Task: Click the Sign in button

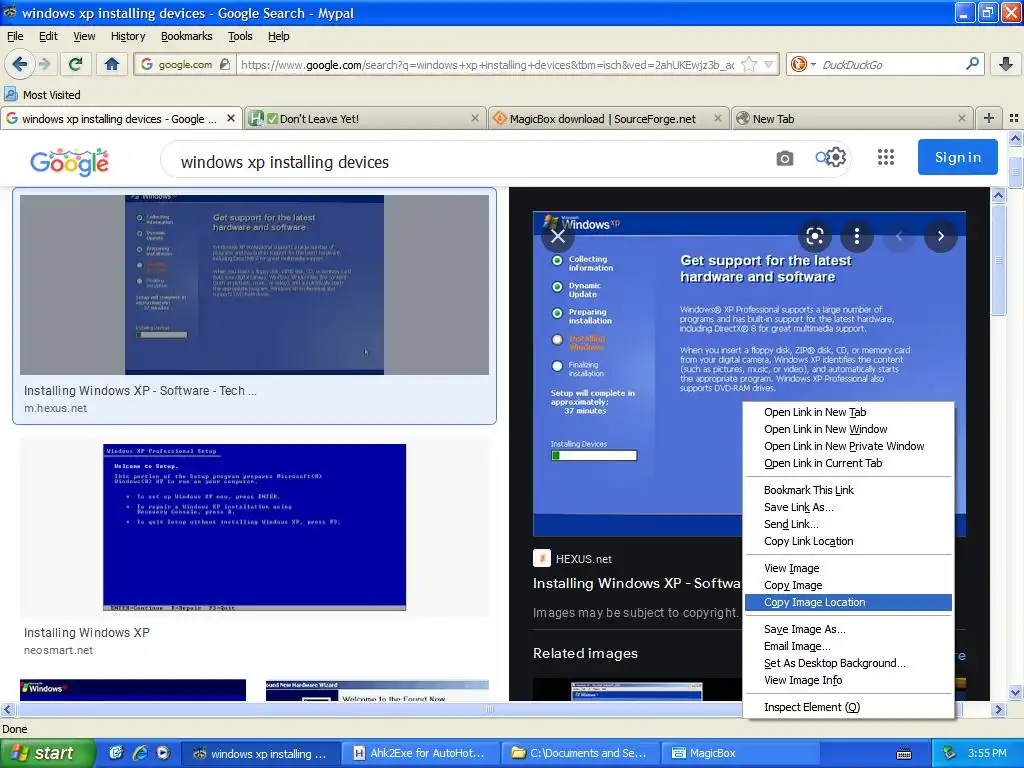Action: coord(957,157)
